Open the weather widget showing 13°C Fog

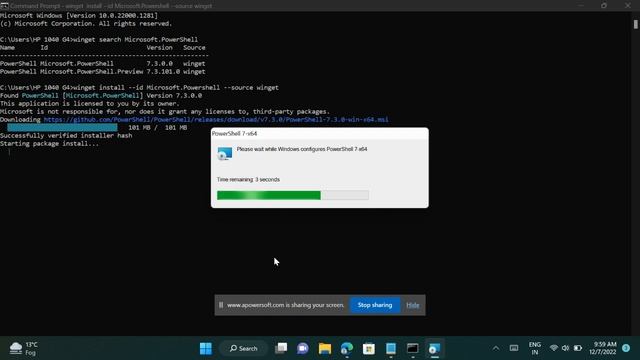point(24,348)
